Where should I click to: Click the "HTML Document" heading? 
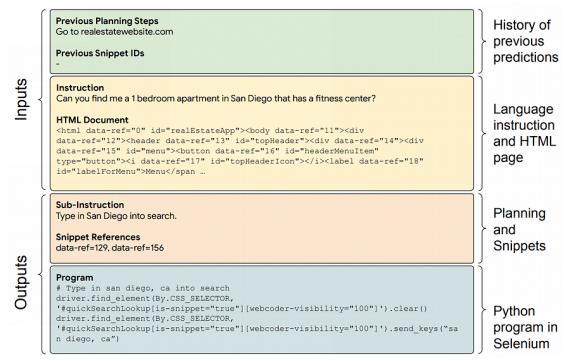pyautogui.click(x=92, y=120)
